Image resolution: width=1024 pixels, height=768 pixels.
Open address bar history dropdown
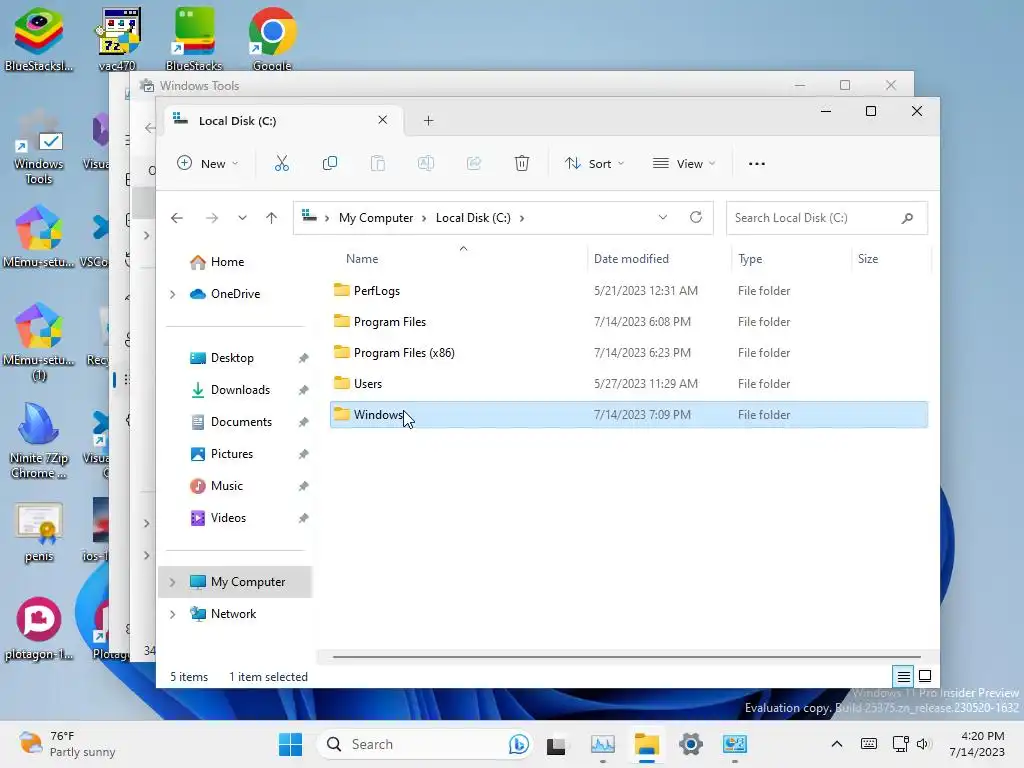coord(663,217)
